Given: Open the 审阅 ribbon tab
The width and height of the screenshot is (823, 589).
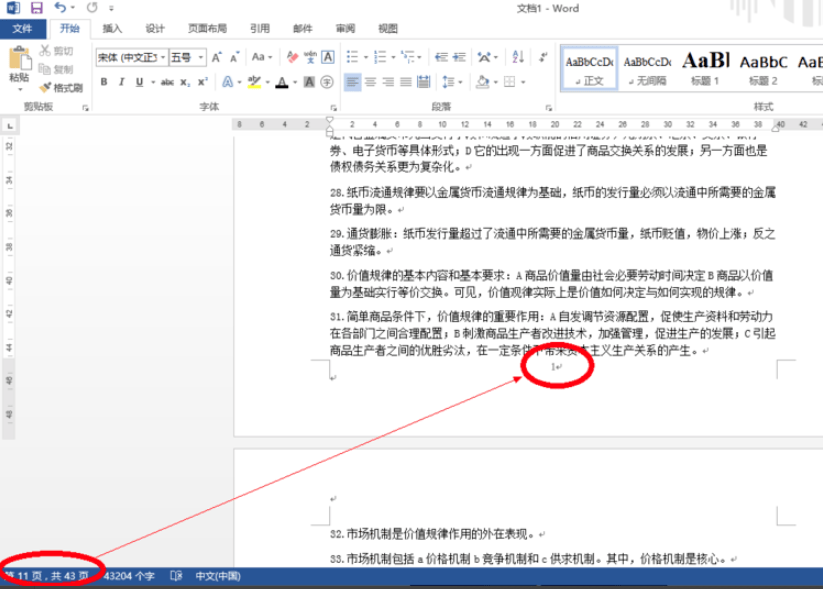Looking at the screenshot, I should click(x=345, y=29).
